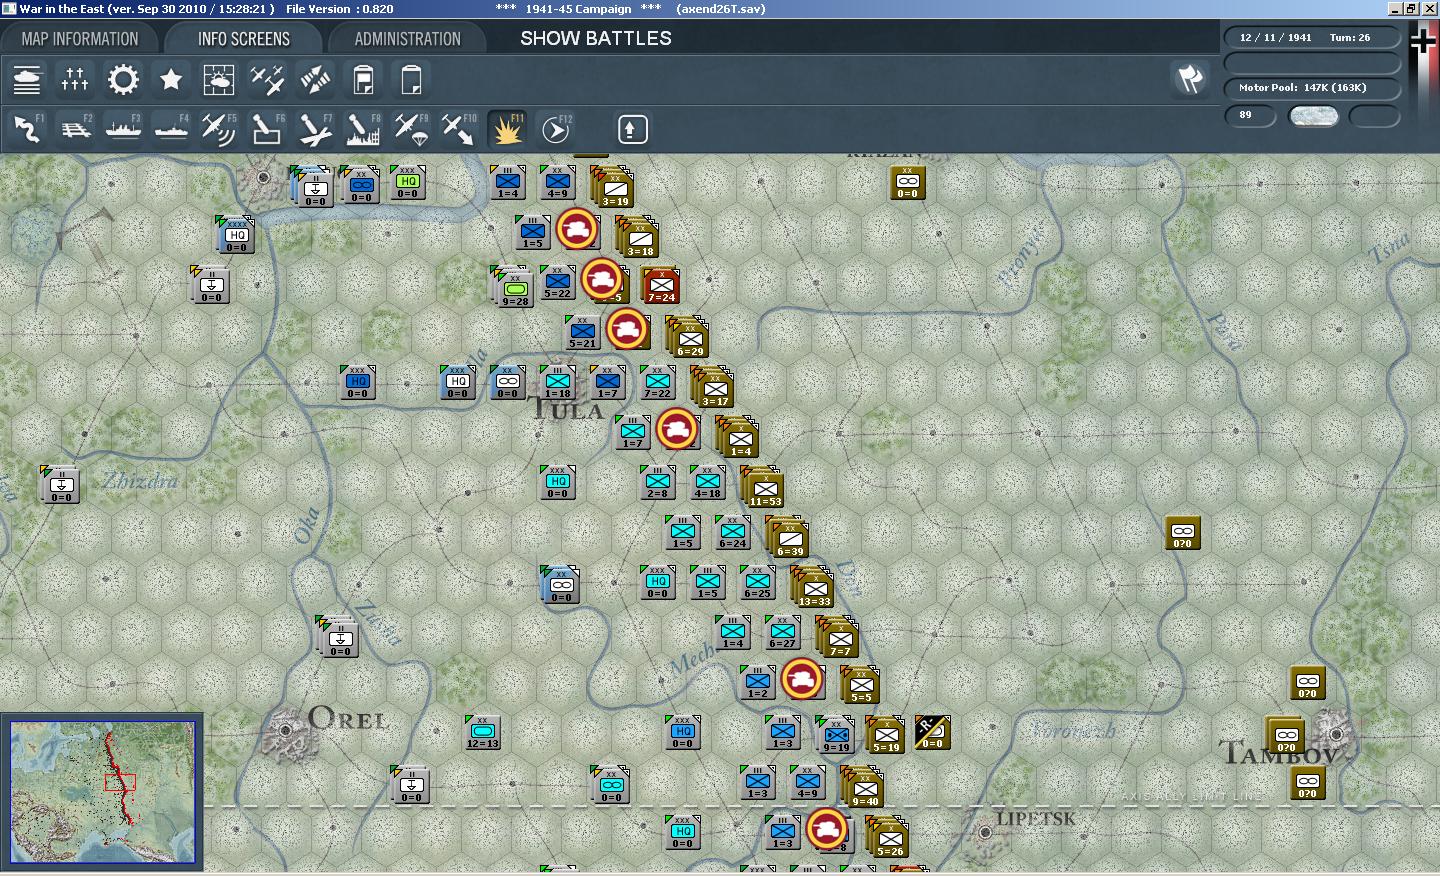
Task: Select the Soviet stack labeled 3=19
Action: coord(613,187)
